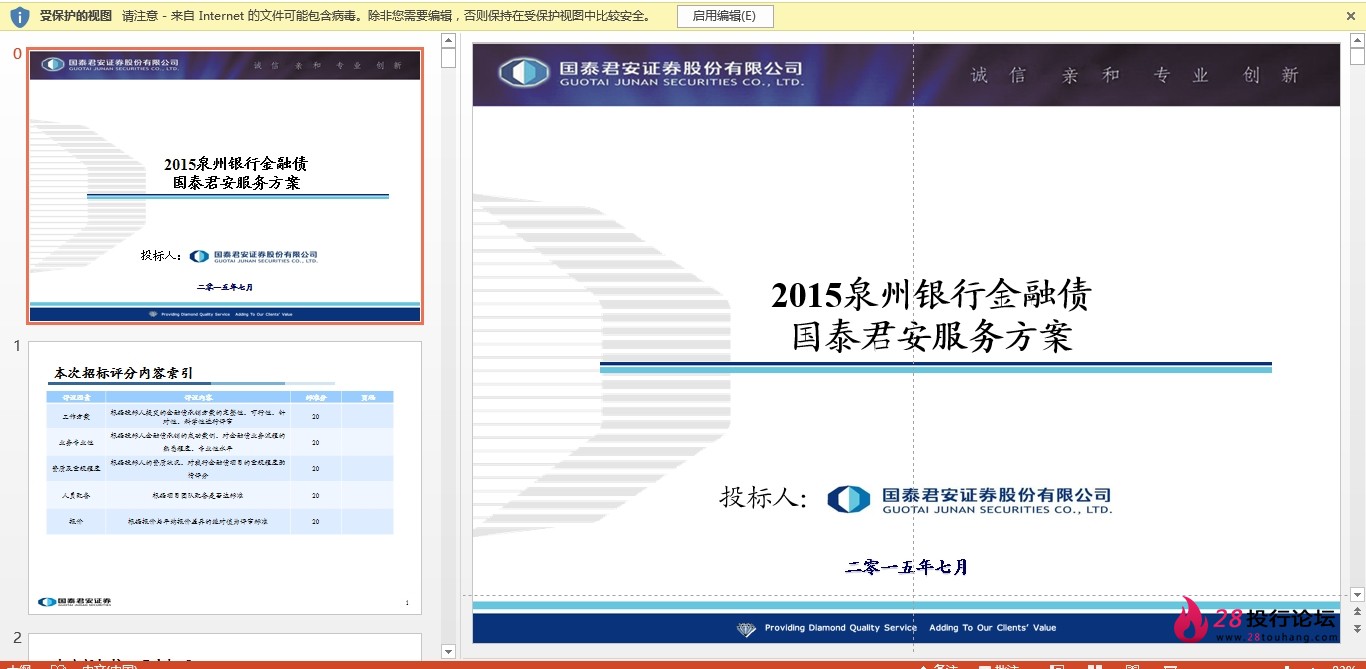Click the warning message text about Internet files
This screenshot has width=1366, height=669.
(388, 16)
